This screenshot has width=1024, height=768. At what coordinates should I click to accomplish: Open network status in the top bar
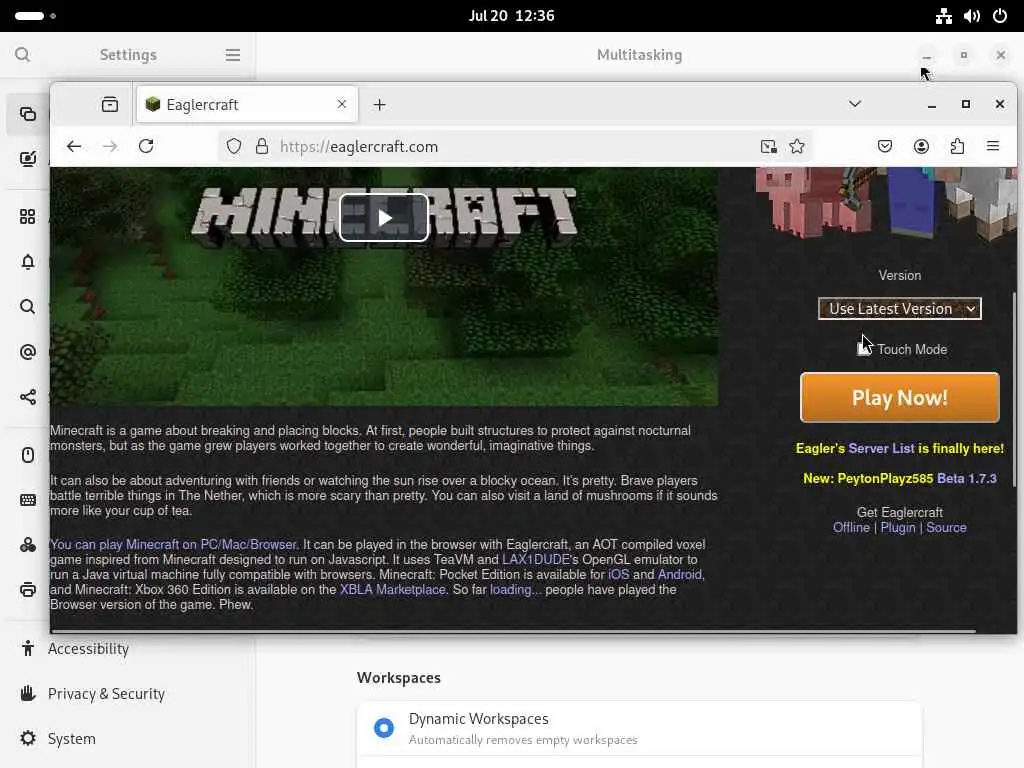click(944, 16)
